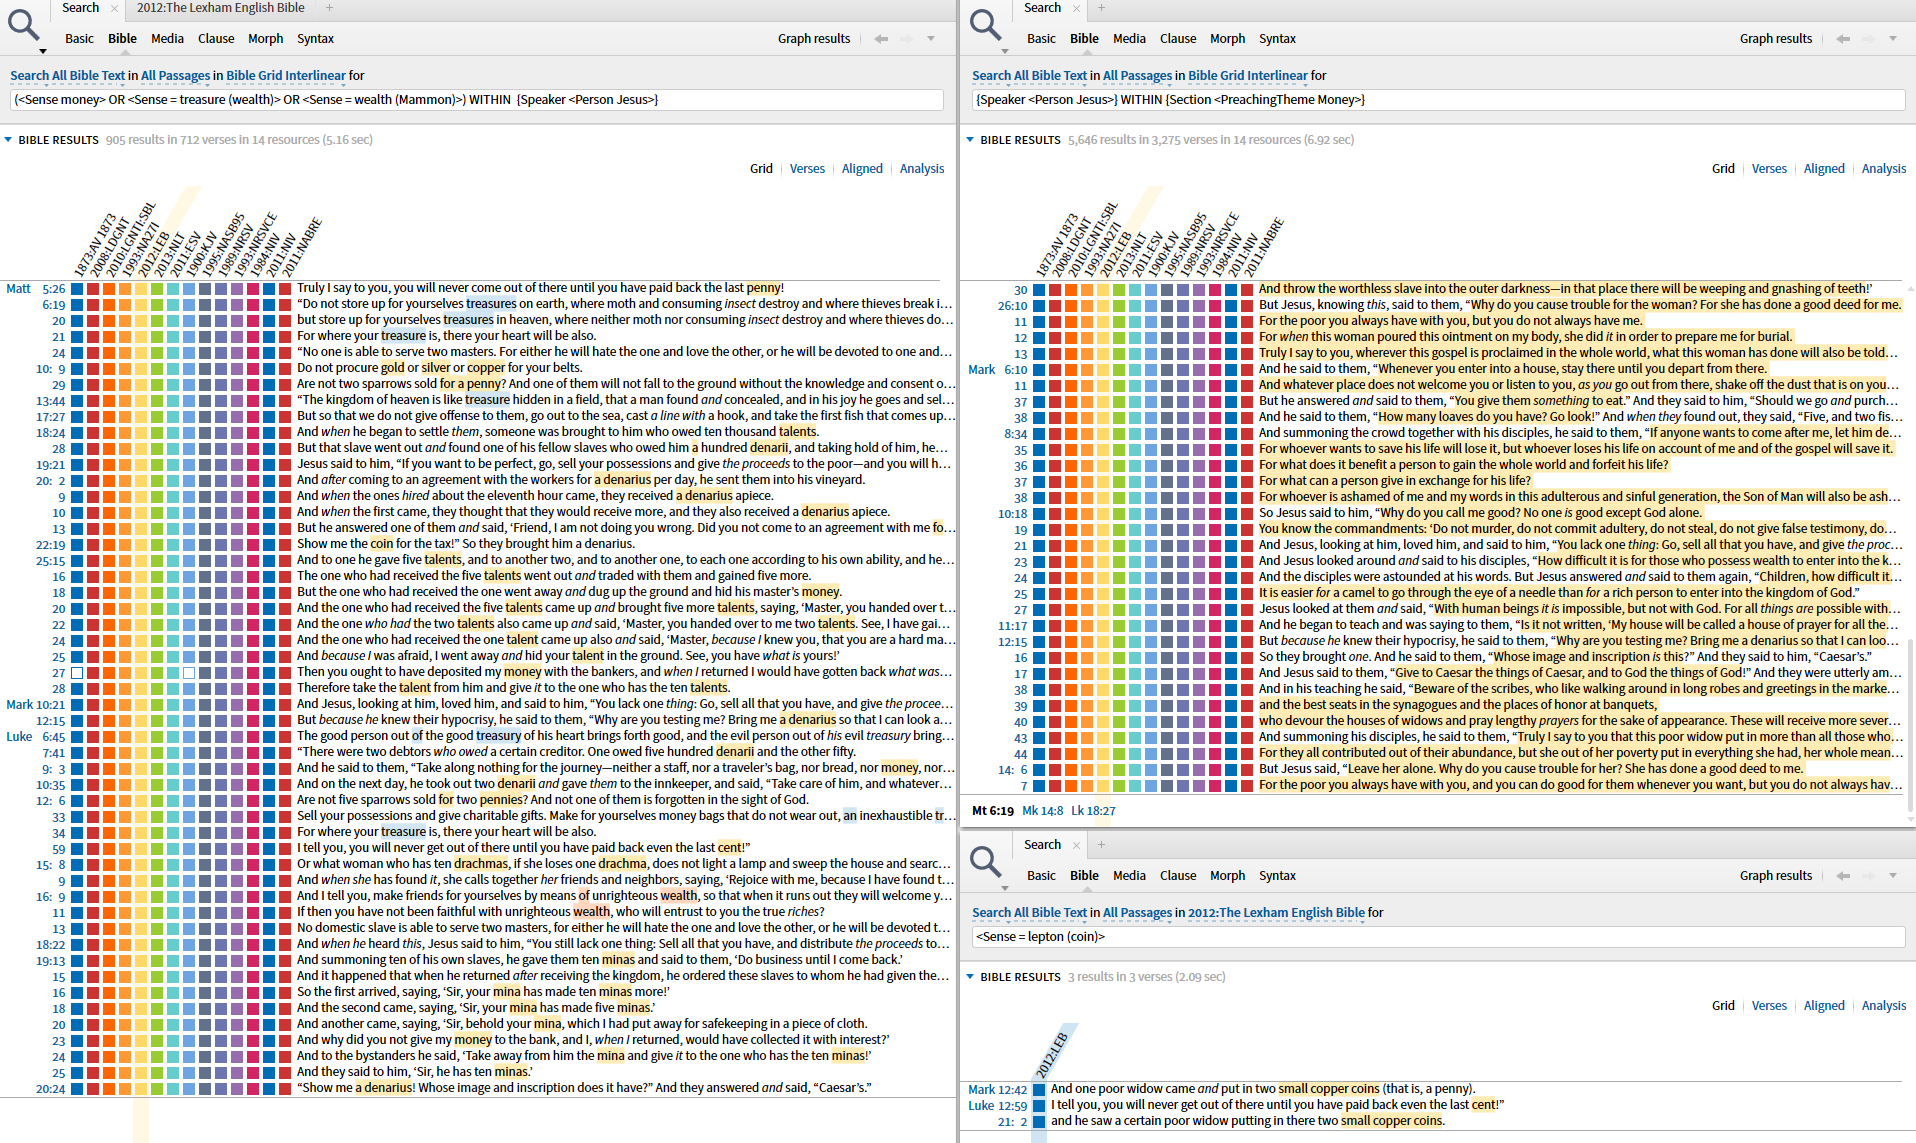Add new tab in PreachingTheme Money search panel
This screenshot has height=1143, width=1916.
(x=1101, y=8)
